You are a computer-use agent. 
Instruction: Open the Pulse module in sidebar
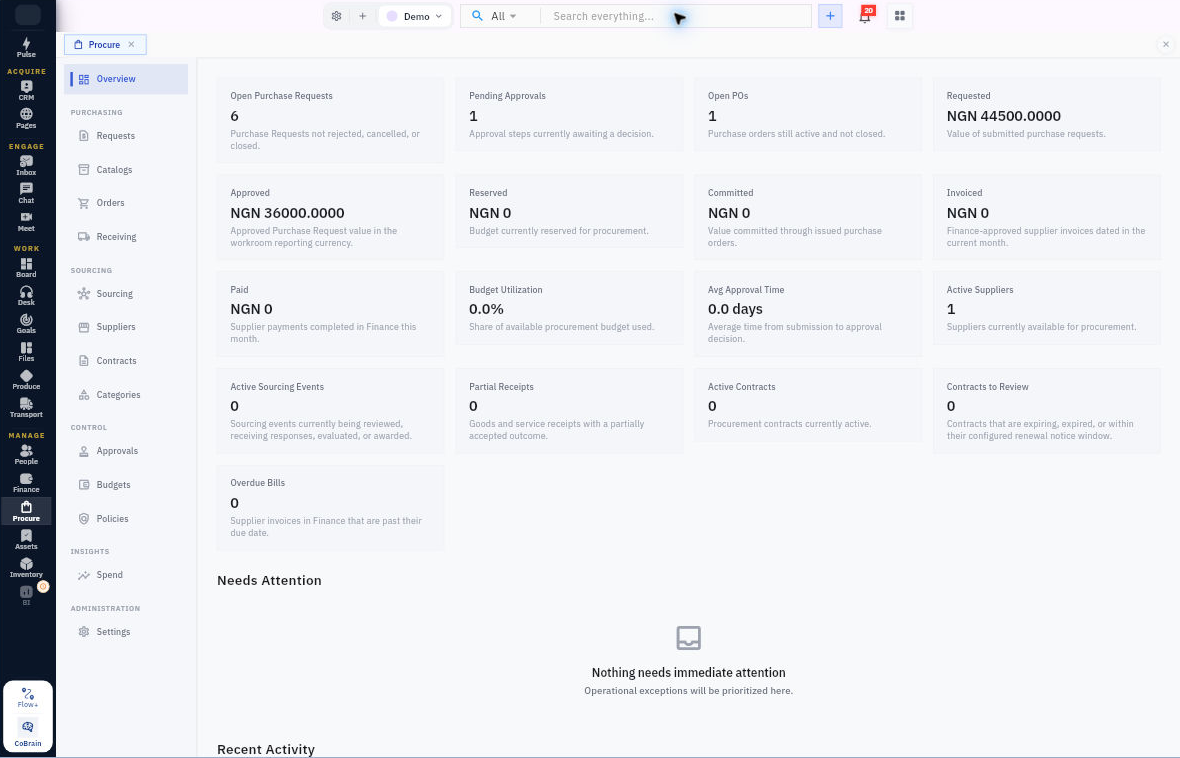tap(26, 47)
